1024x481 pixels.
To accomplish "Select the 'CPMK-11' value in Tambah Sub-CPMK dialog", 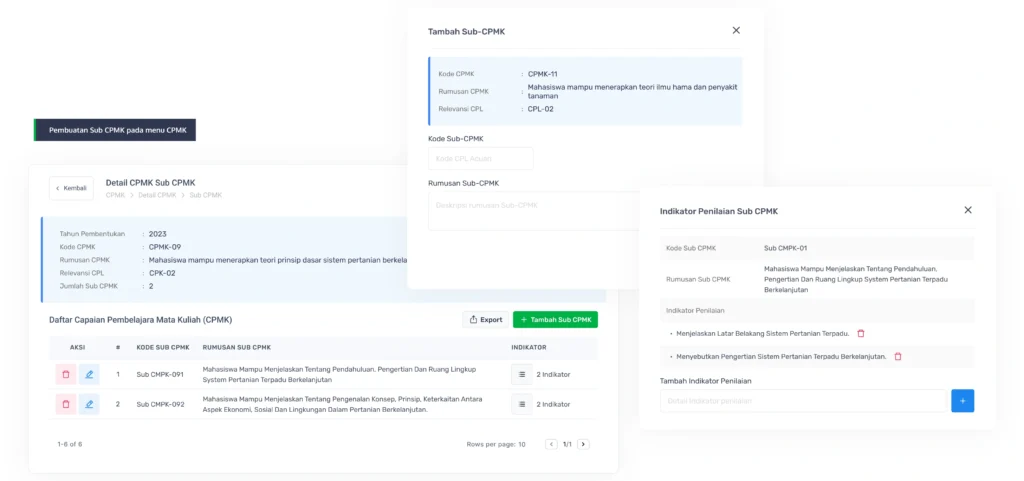I will click(x=543, y=74).
